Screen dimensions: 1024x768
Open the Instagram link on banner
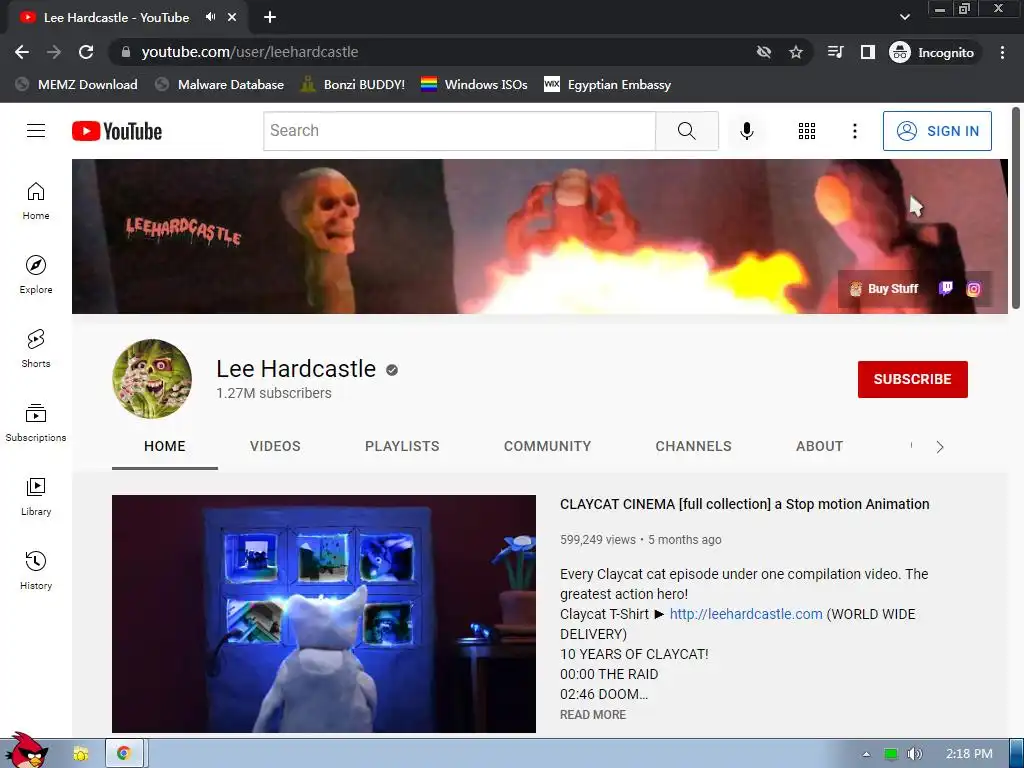pos(973,289)
